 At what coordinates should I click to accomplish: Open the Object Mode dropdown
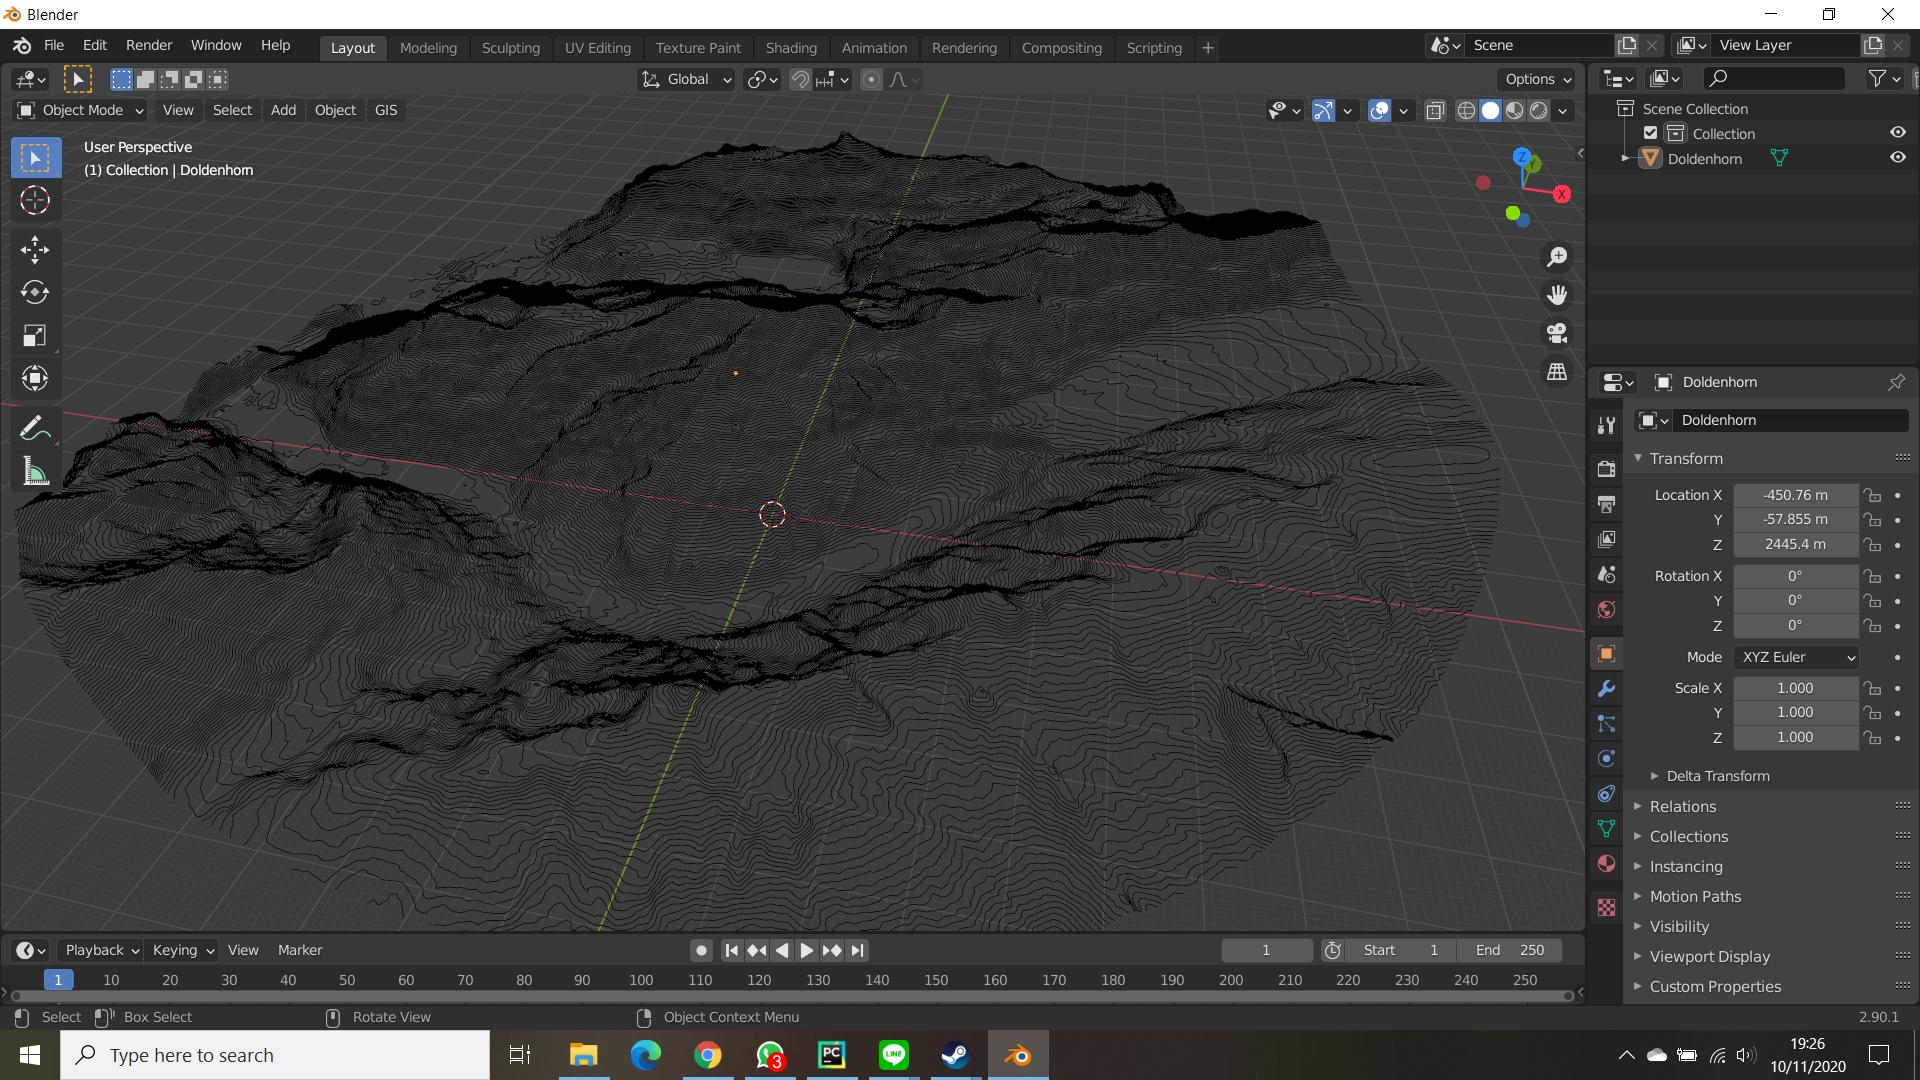pyautogui.click(x=81, y=110)
